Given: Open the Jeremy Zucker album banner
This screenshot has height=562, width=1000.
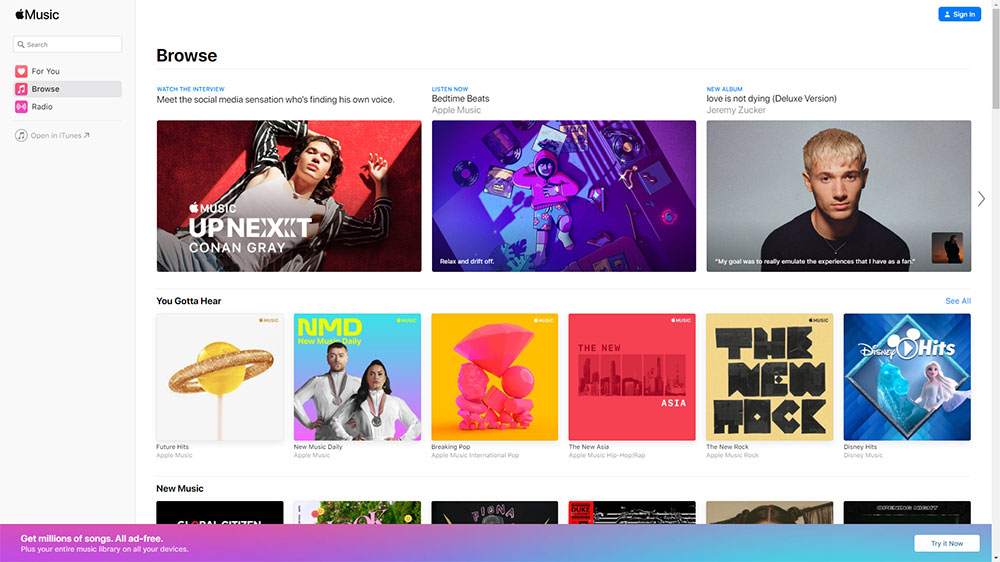Looking at the screenshot, I should pyautogui.click(x=839, y=196).
